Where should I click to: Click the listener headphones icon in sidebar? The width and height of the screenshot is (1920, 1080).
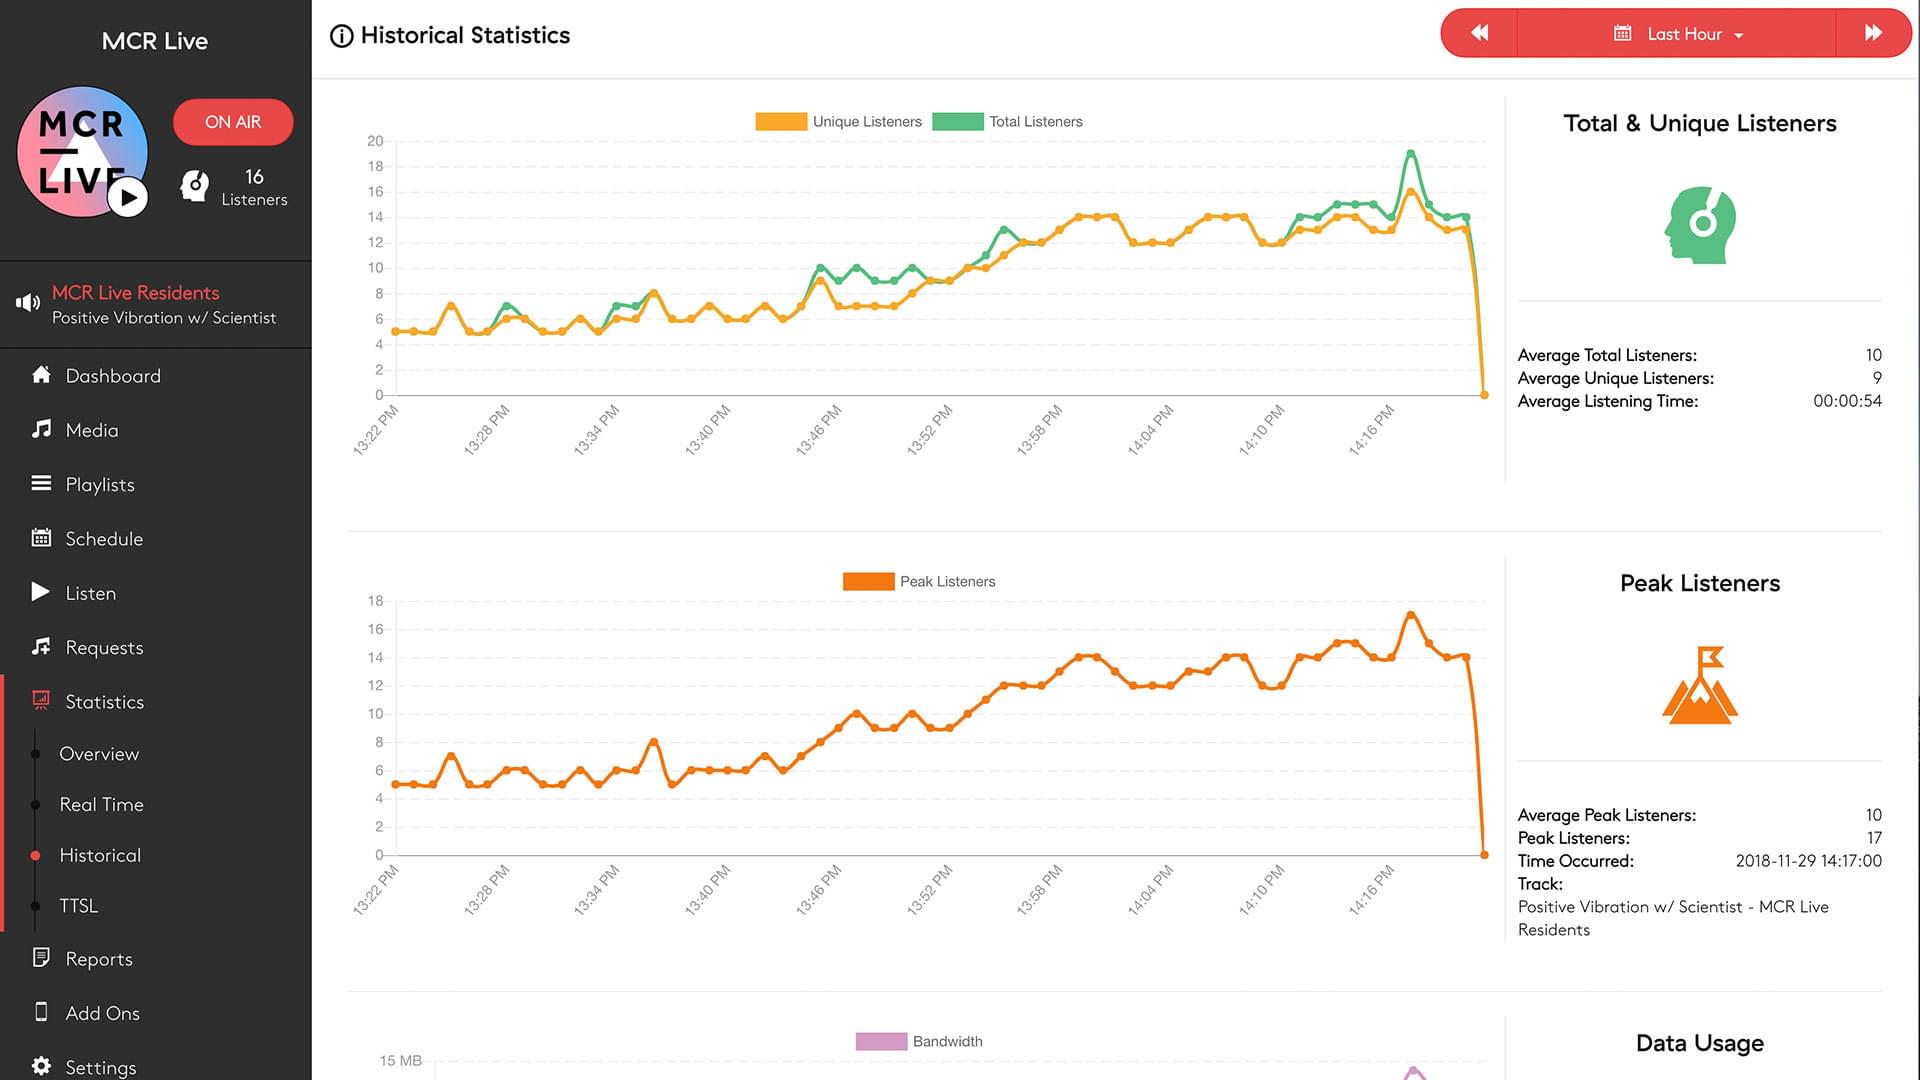[195, 185]
